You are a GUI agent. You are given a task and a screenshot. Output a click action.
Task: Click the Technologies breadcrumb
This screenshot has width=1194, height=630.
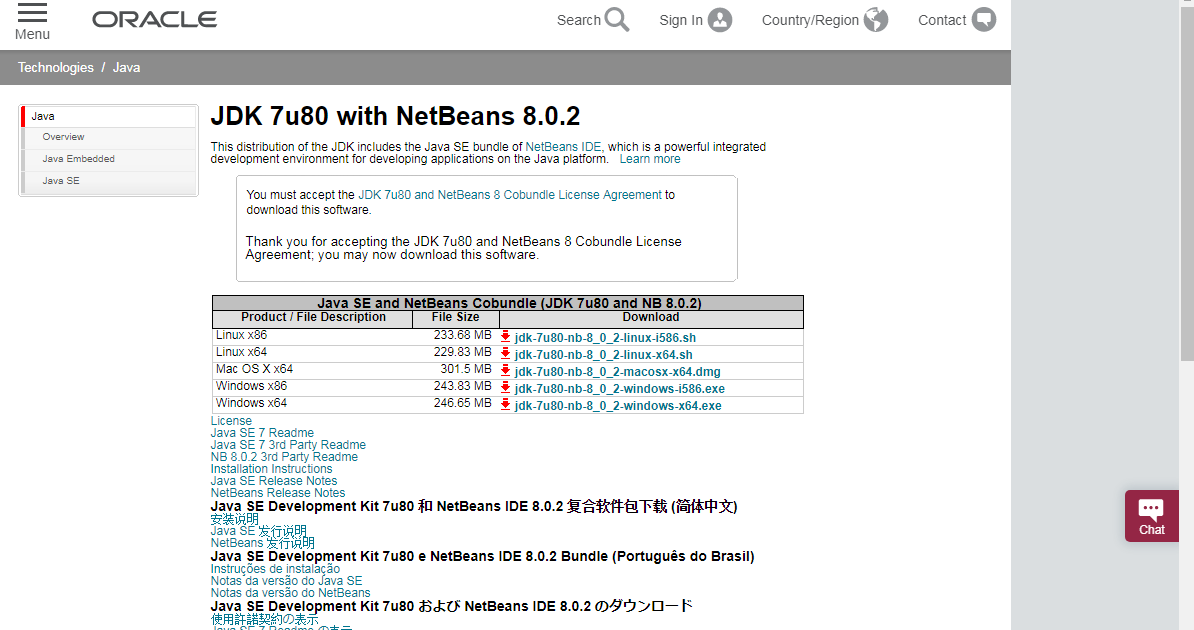point(56,68)
